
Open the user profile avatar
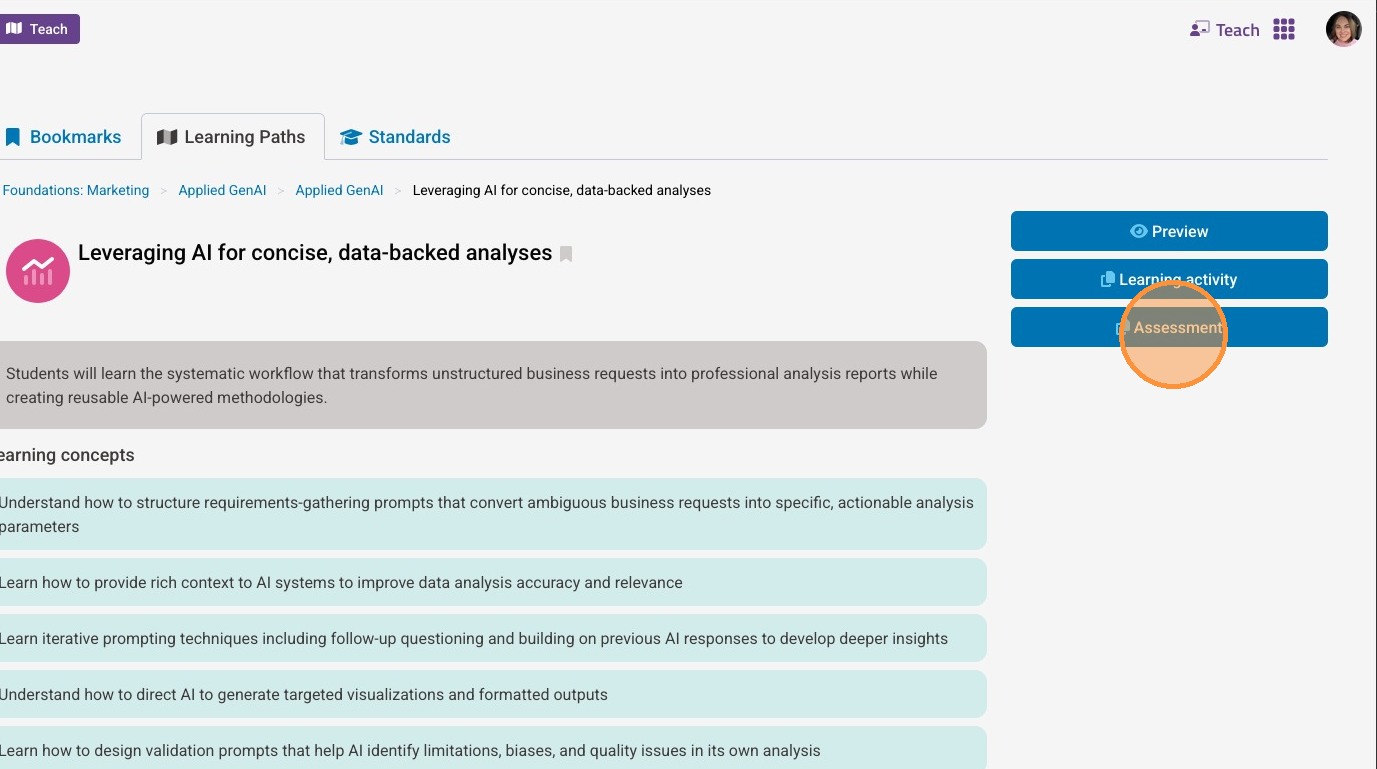coord(1343,30)
